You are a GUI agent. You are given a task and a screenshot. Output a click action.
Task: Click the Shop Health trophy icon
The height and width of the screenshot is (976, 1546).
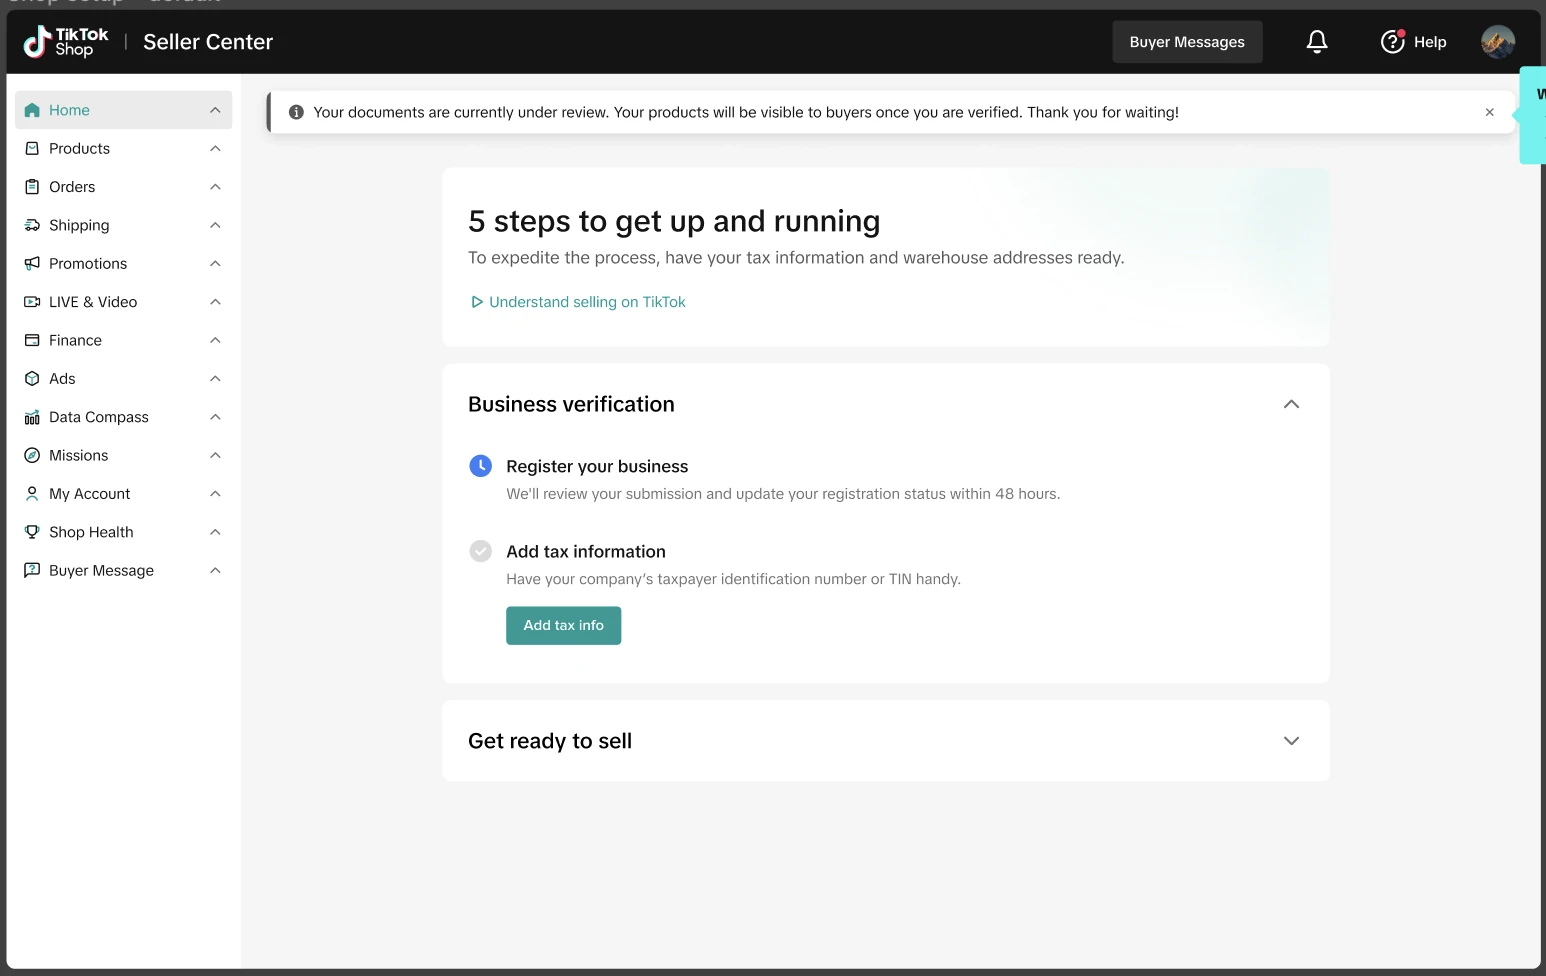pyautogui.click(x=32, y=532)
